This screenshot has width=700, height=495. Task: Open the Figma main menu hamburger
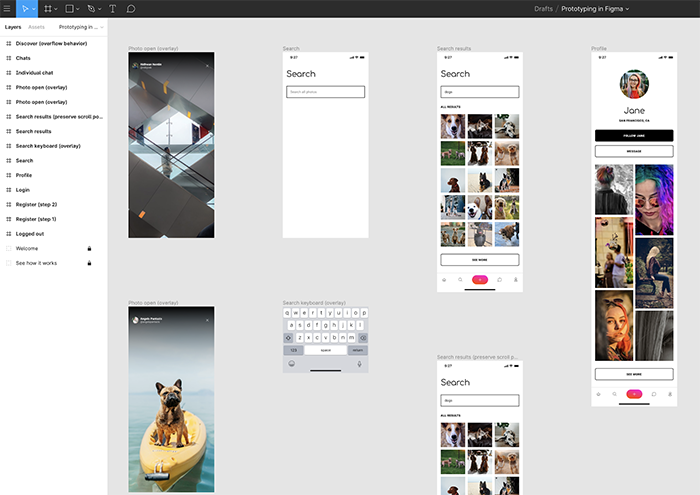[7, 8]
